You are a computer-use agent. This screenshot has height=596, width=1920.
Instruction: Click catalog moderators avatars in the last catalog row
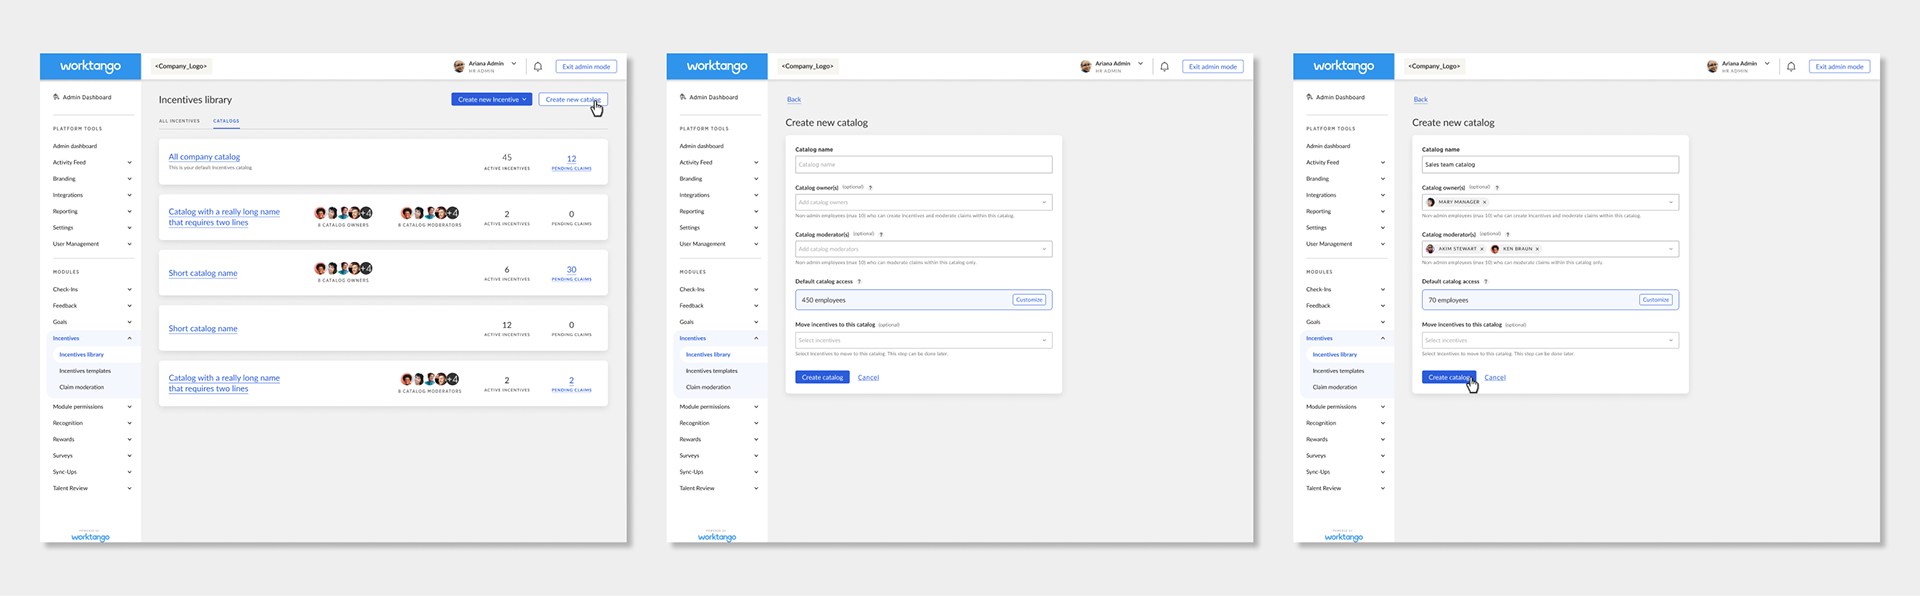(x=430, y=379)
